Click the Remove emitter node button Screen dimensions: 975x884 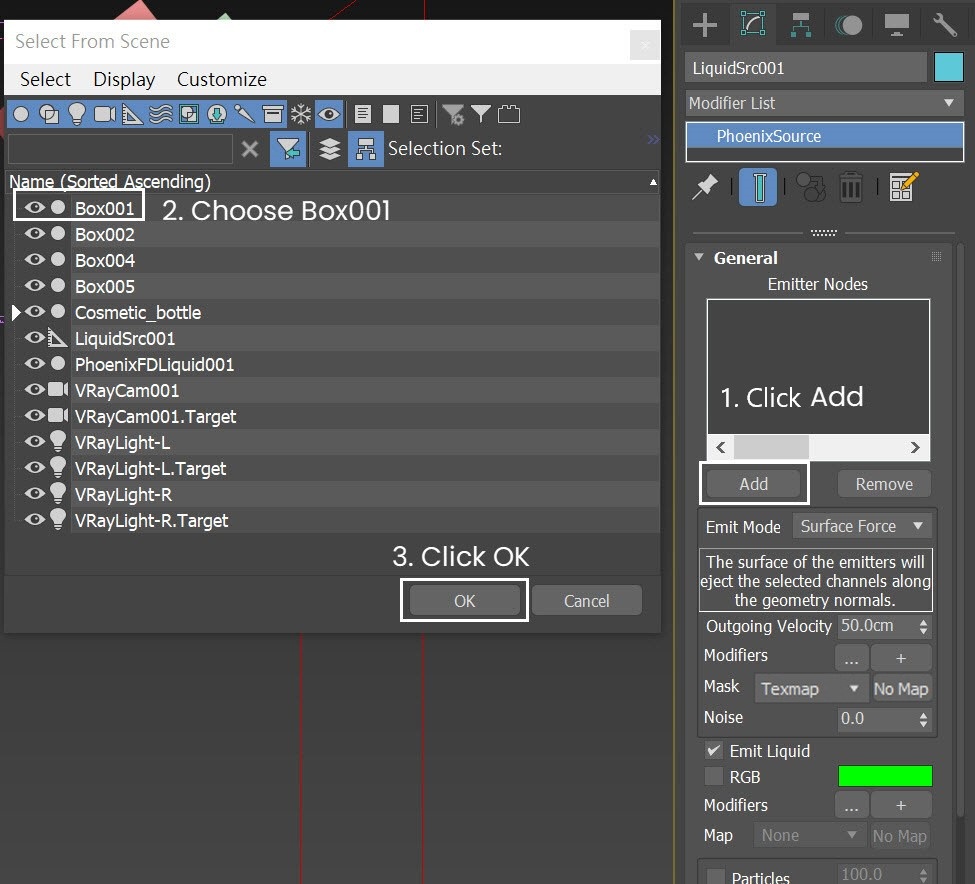tap(884, 484)
